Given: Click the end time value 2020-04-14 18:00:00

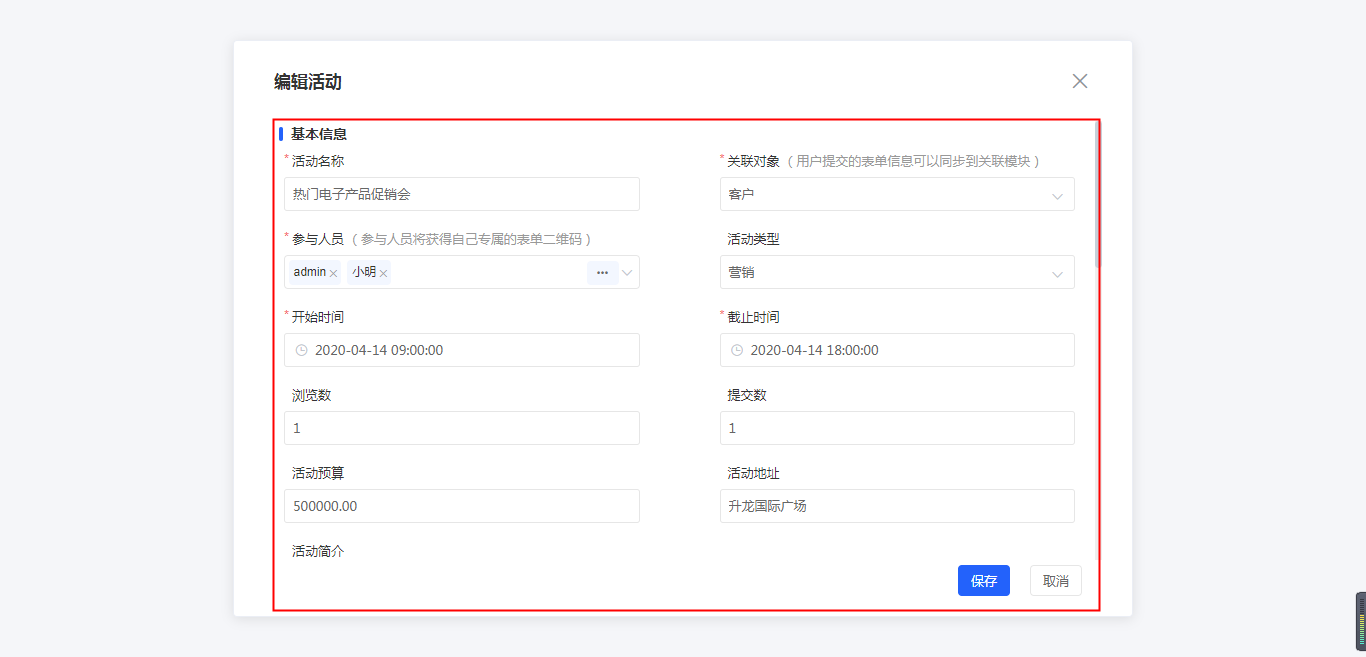Looking at the screenshot, I should 814,350.
